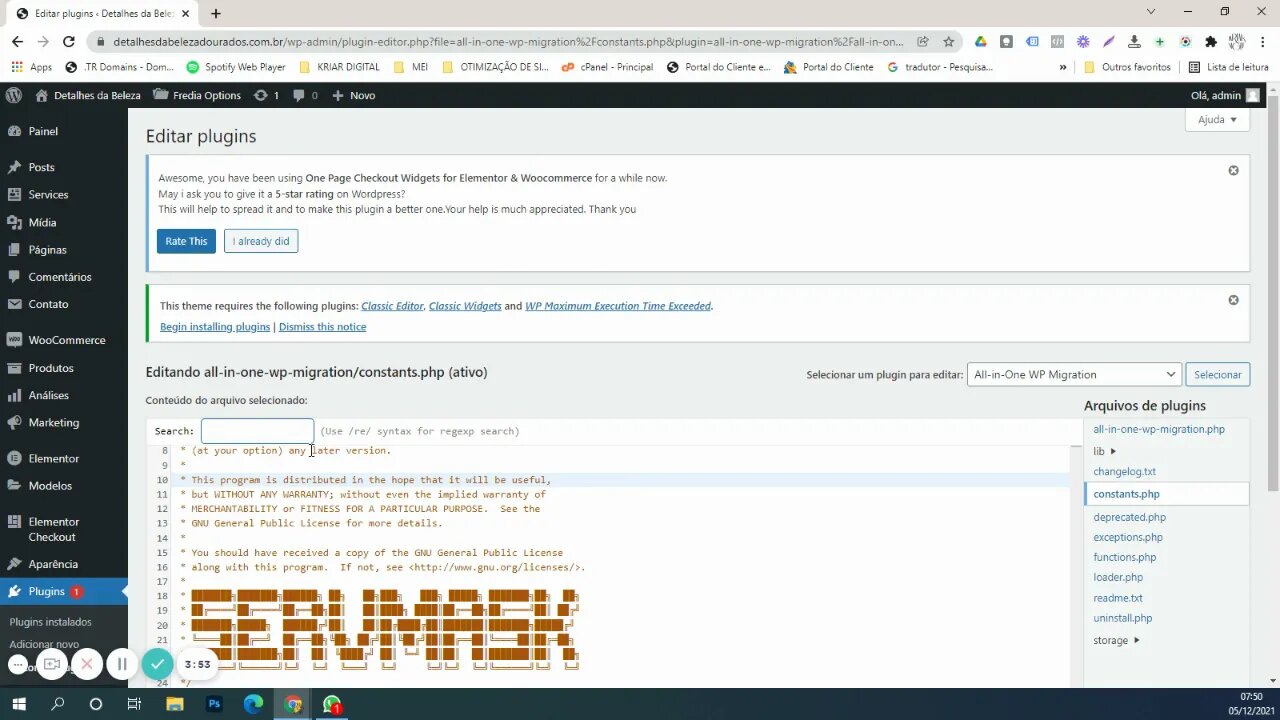Open WP Maximum Execution Time Exceeded link

618,306
